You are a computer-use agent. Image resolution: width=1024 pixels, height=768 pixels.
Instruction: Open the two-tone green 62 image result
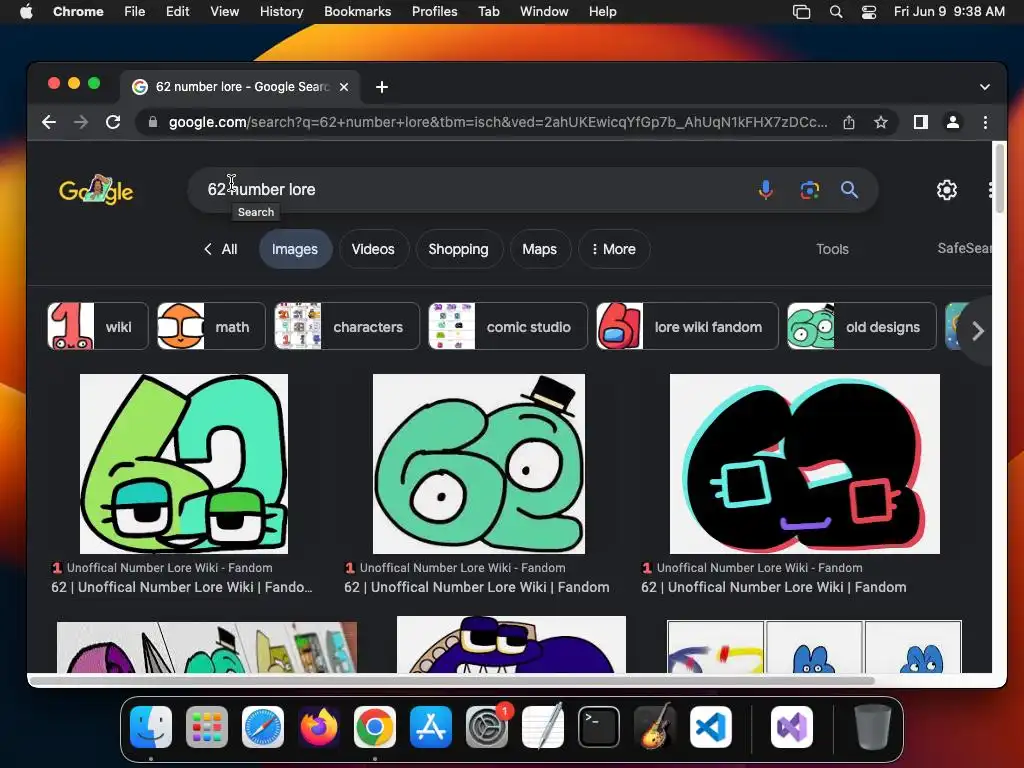tap(184, 464)
